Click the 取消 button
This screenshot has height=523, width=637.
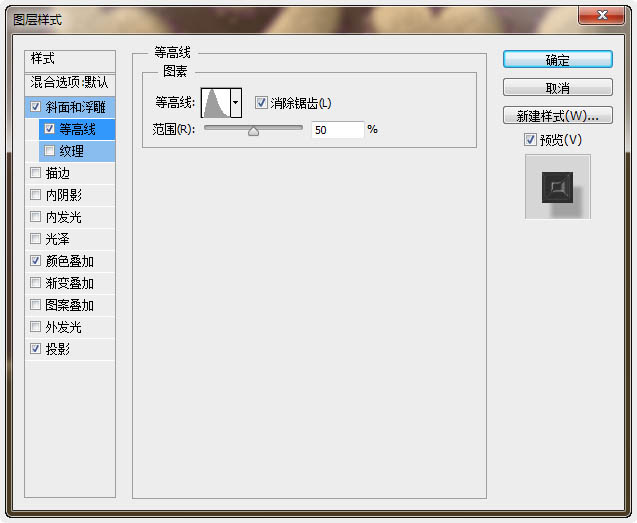[558, 87]
